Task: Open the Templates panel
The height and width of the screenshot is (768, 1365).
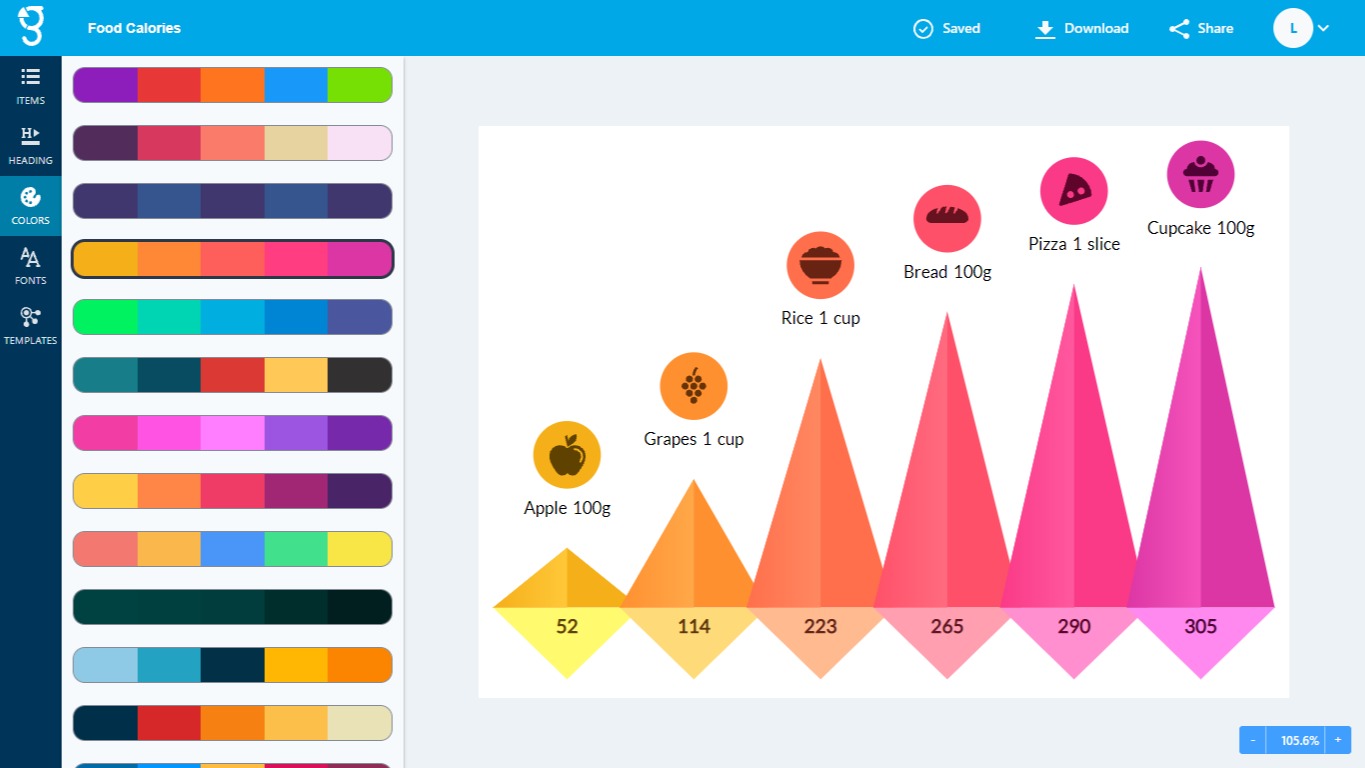Action: click(x=30, y=326)
